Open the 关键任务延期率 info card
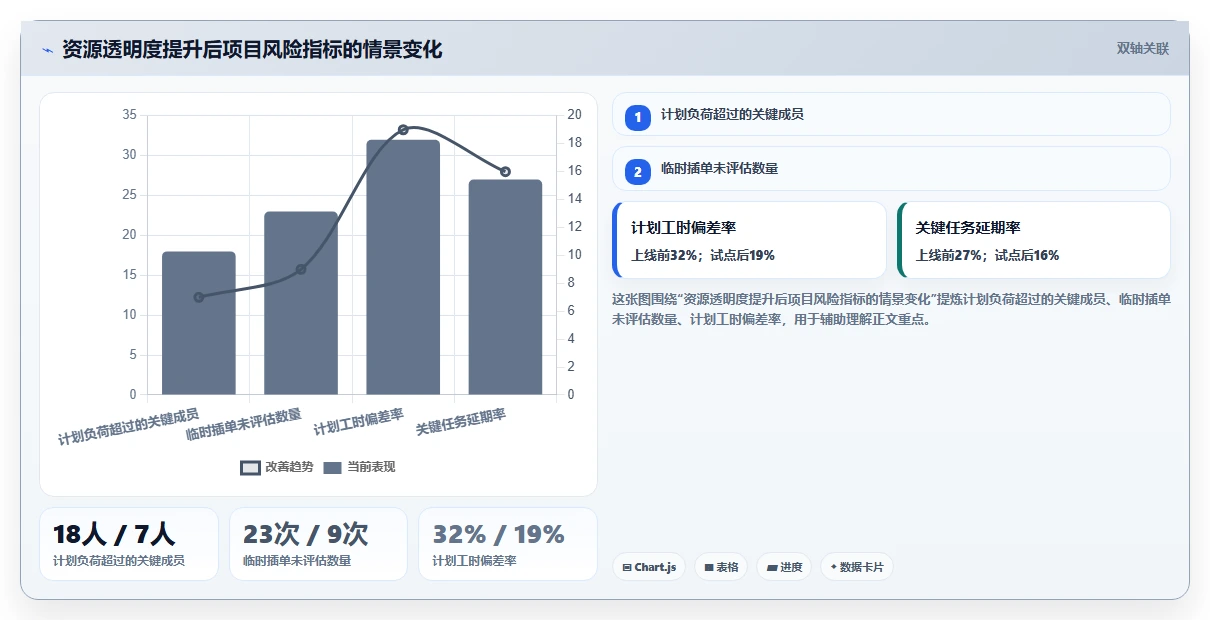 [x=1034, y=240]
